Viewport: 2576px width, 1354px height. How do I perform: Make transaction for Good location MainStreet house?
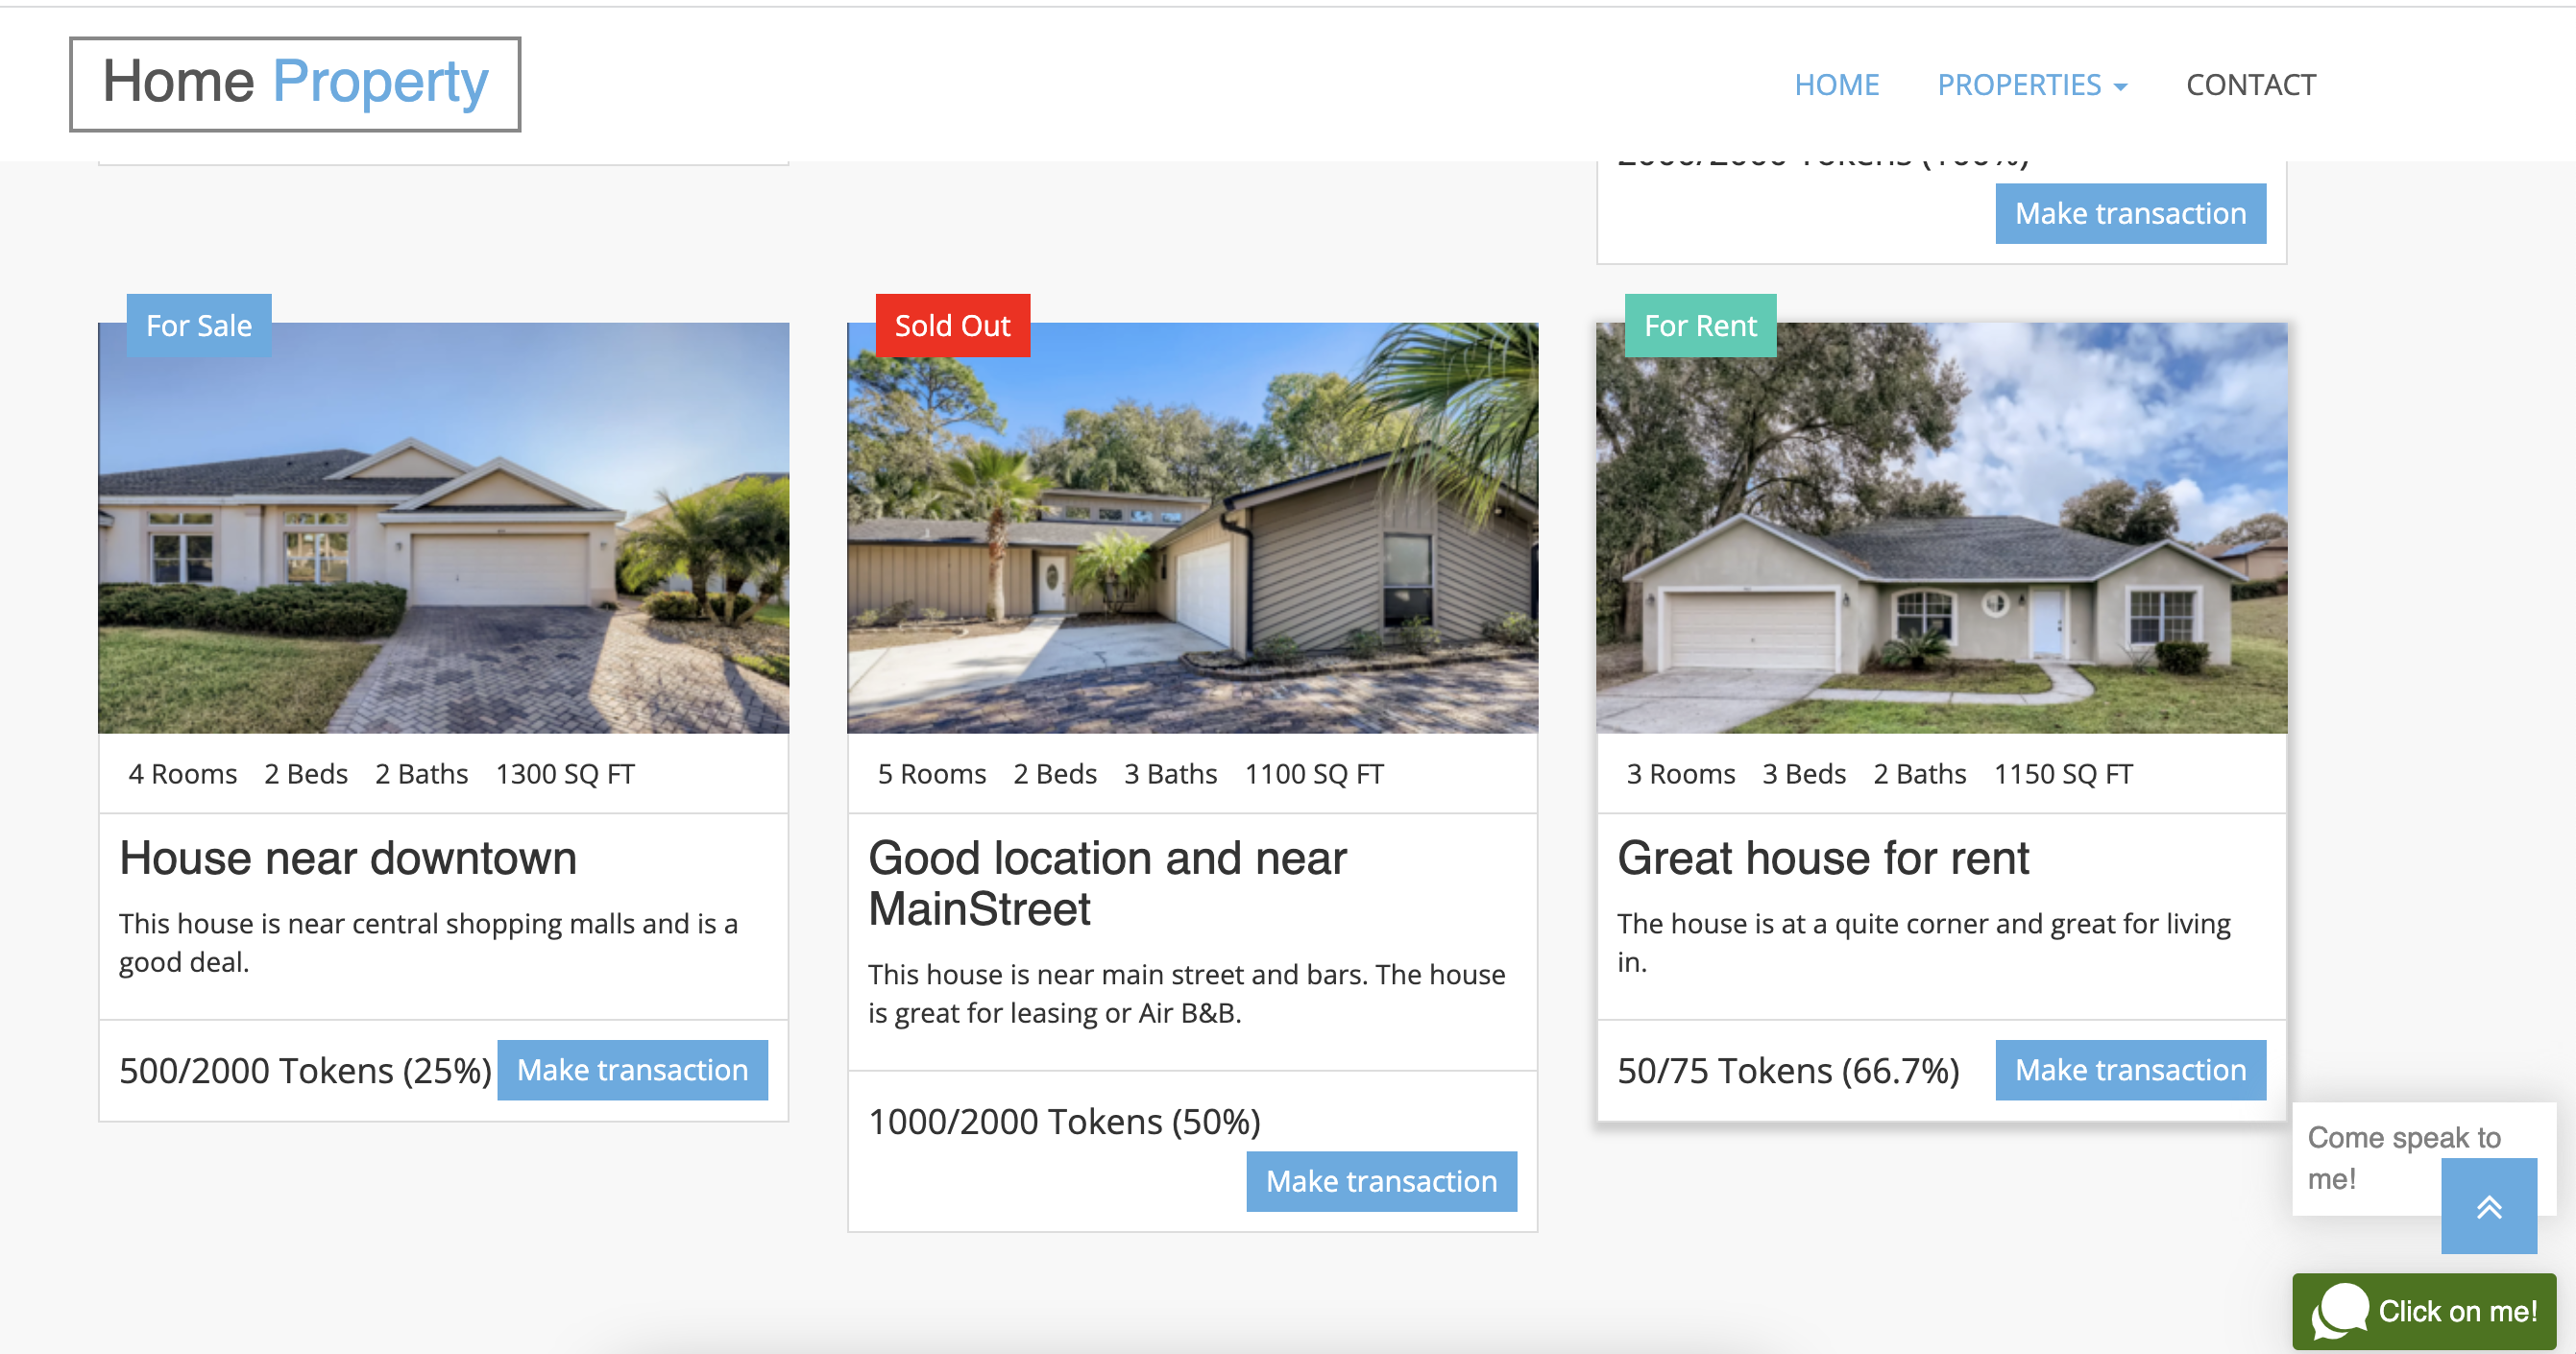pyautogui.click(x=1381, y=1181)
